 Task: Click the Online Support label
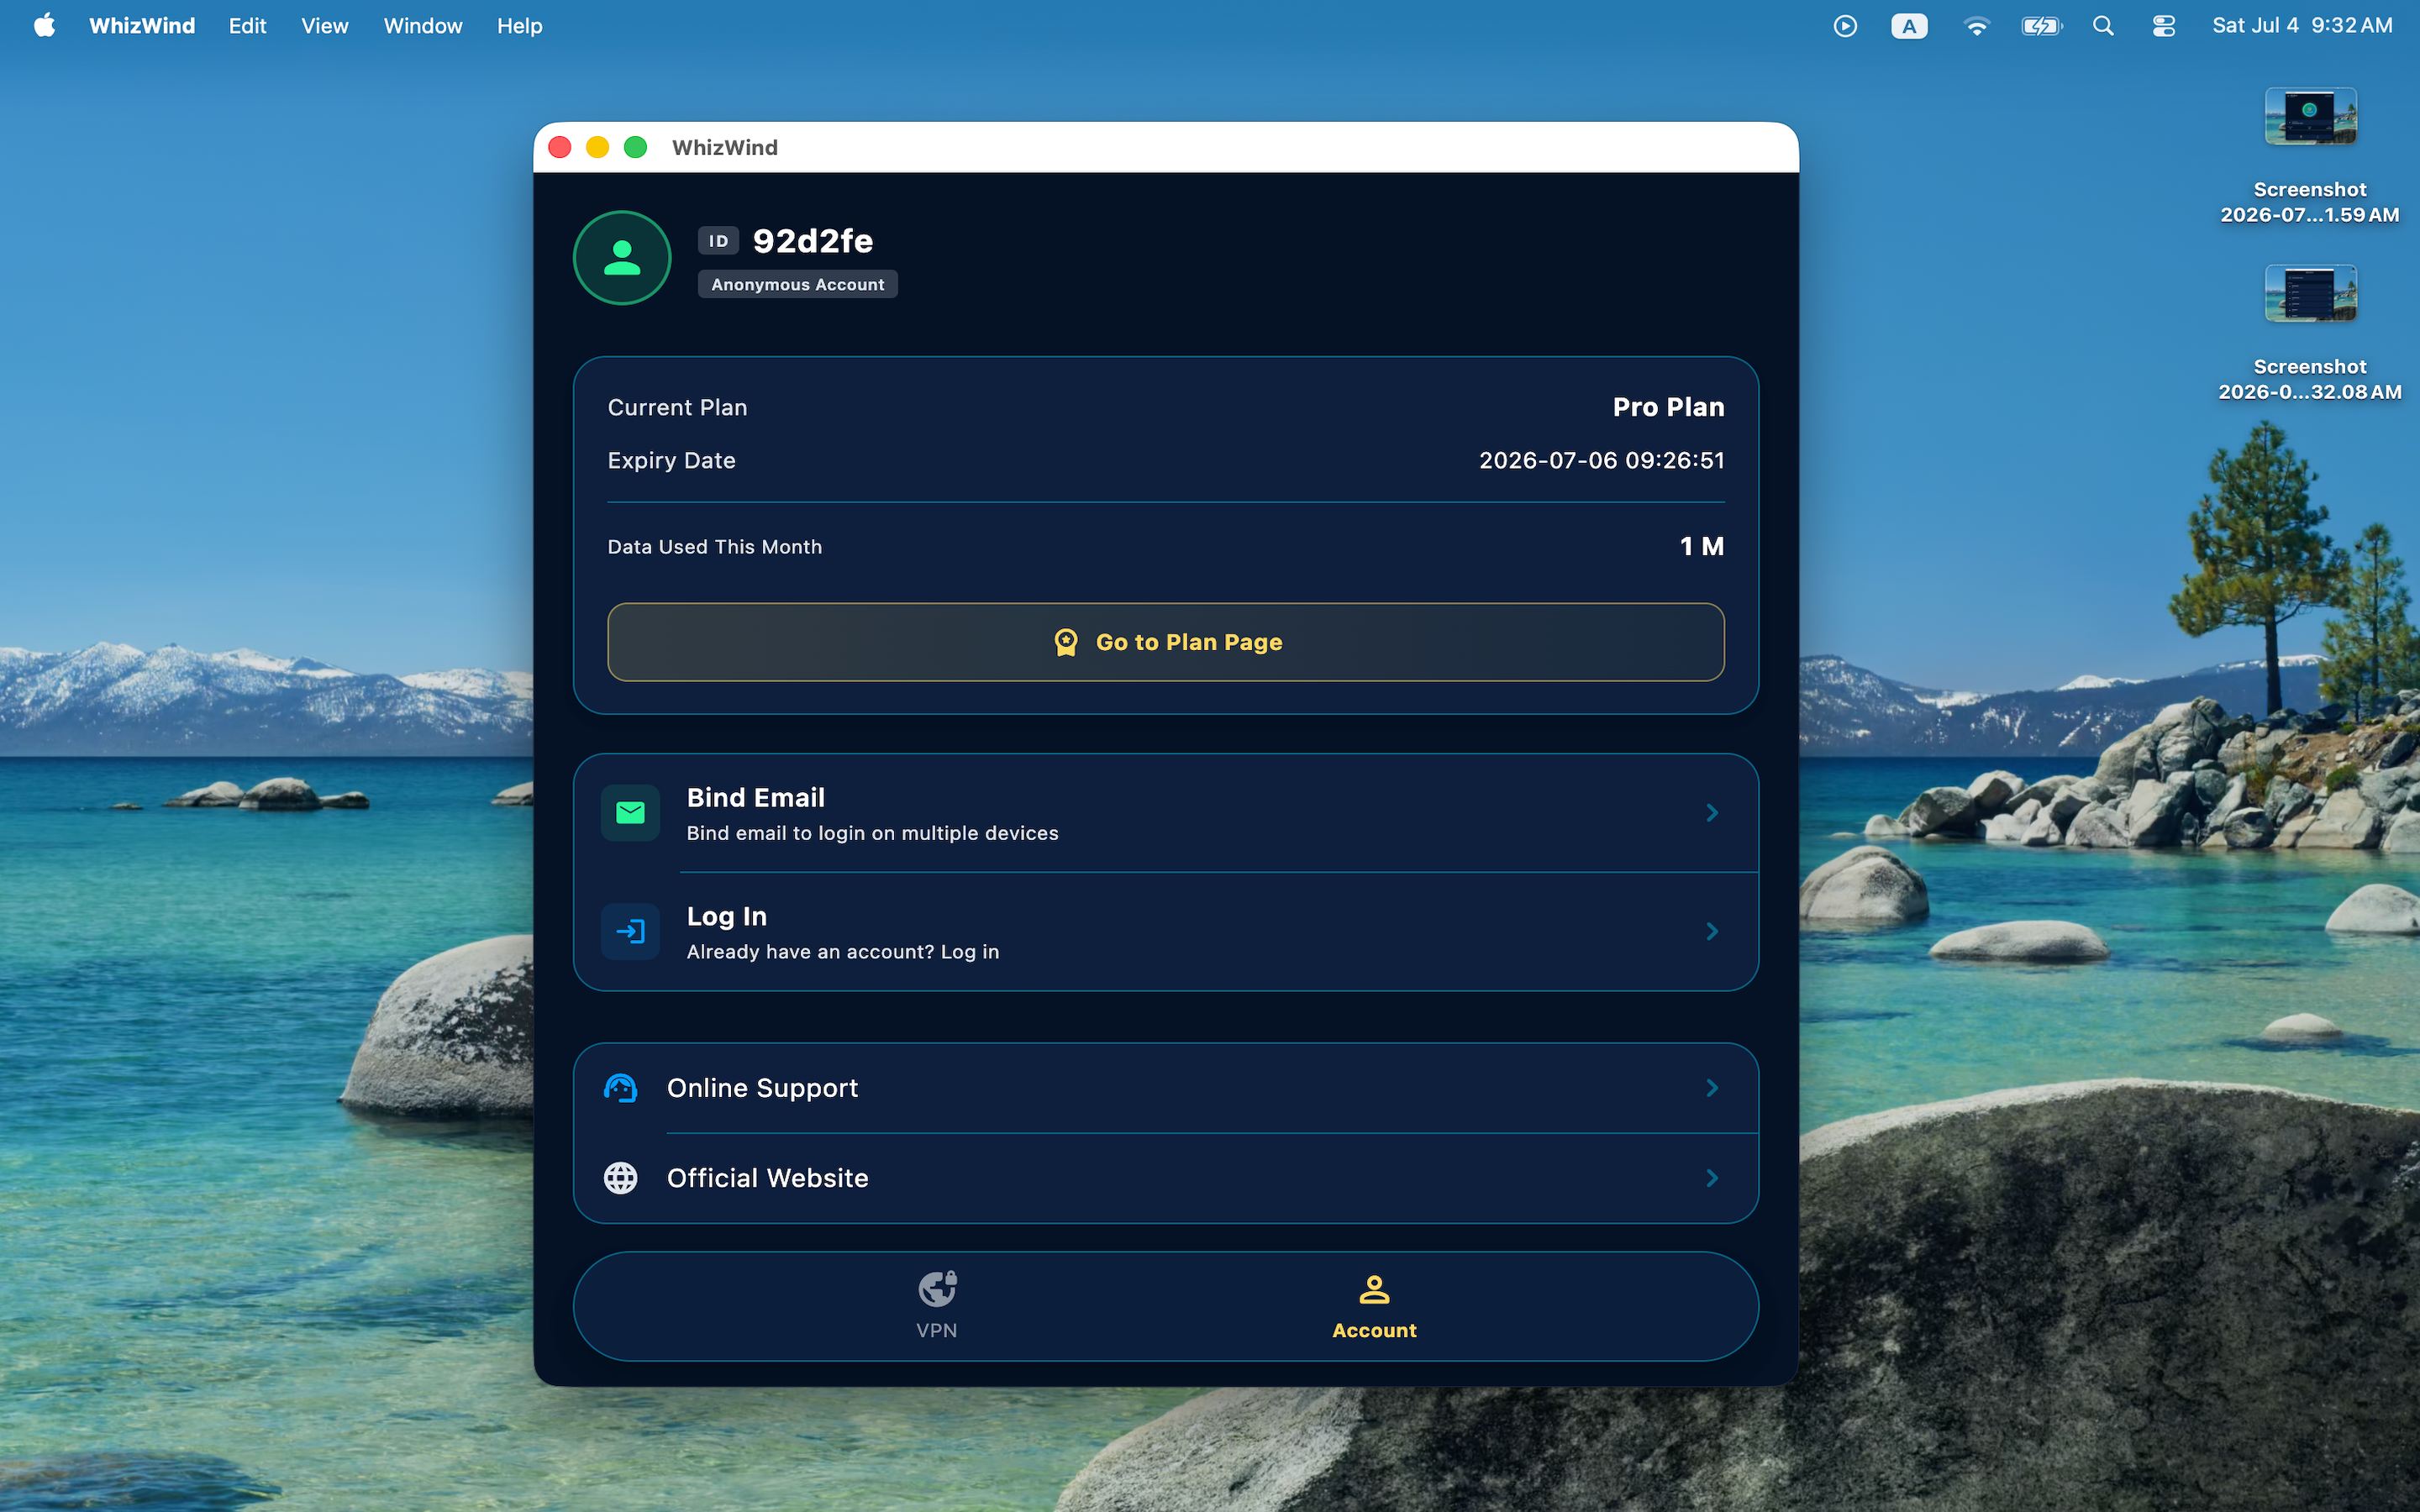click(x=762, y=1088)
